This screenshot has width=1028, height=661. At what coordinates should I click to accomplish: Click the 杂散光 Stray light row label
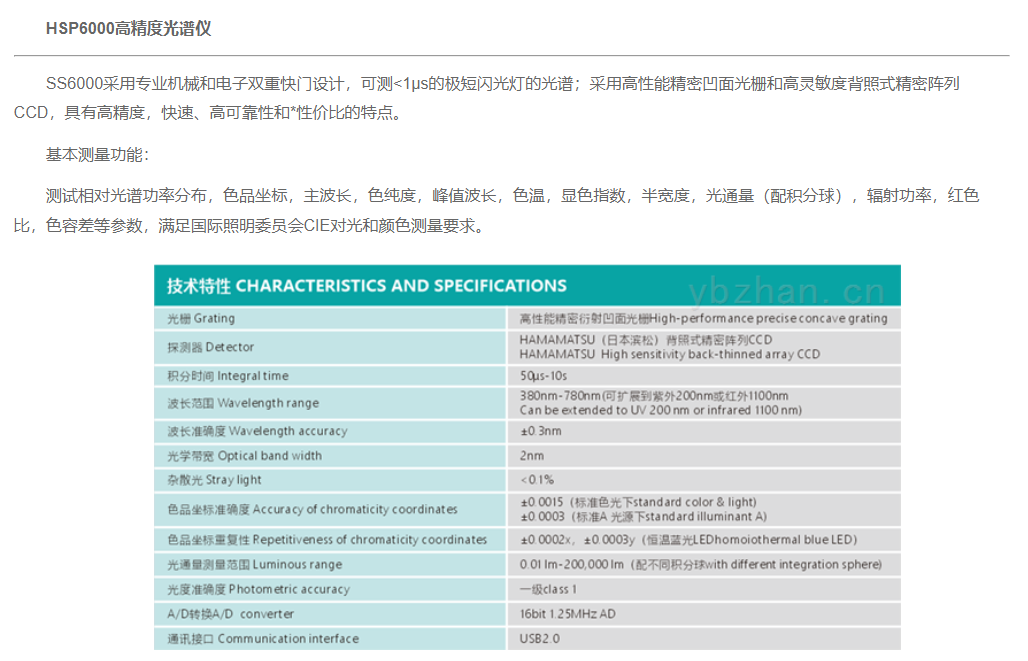tap(214, 480)
